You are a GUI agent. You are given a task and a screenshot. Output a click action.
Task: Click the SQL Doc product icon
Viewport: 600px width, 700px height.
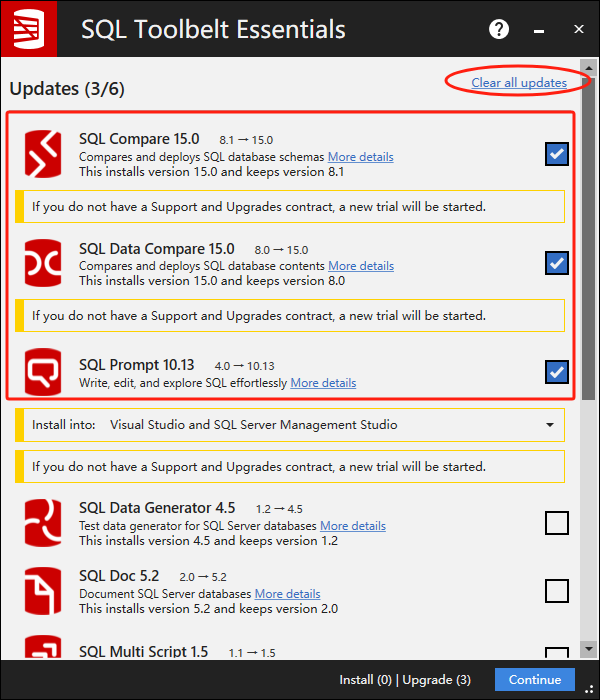point(43,591)
